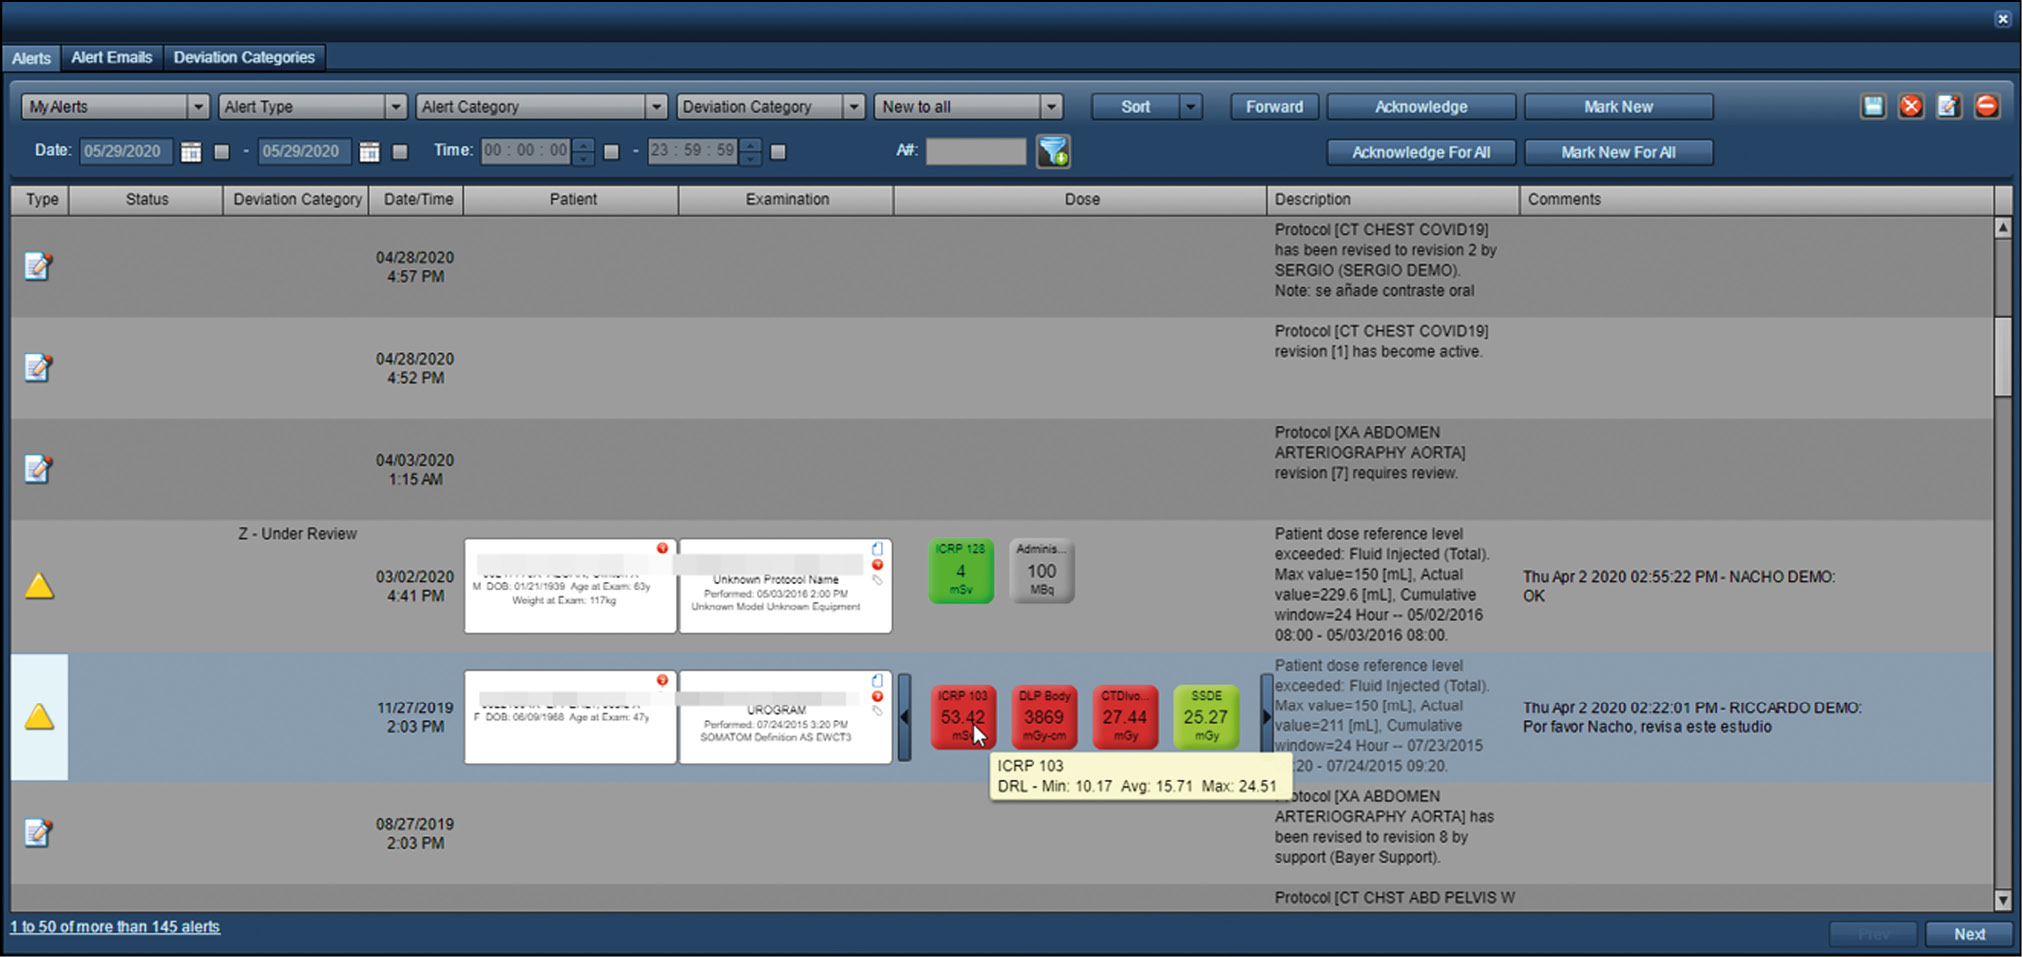Image resolution: width=2022 pixels, height=957 pixels.
Task: Click the edit note icon in top toolbar
Action: 1948,106
